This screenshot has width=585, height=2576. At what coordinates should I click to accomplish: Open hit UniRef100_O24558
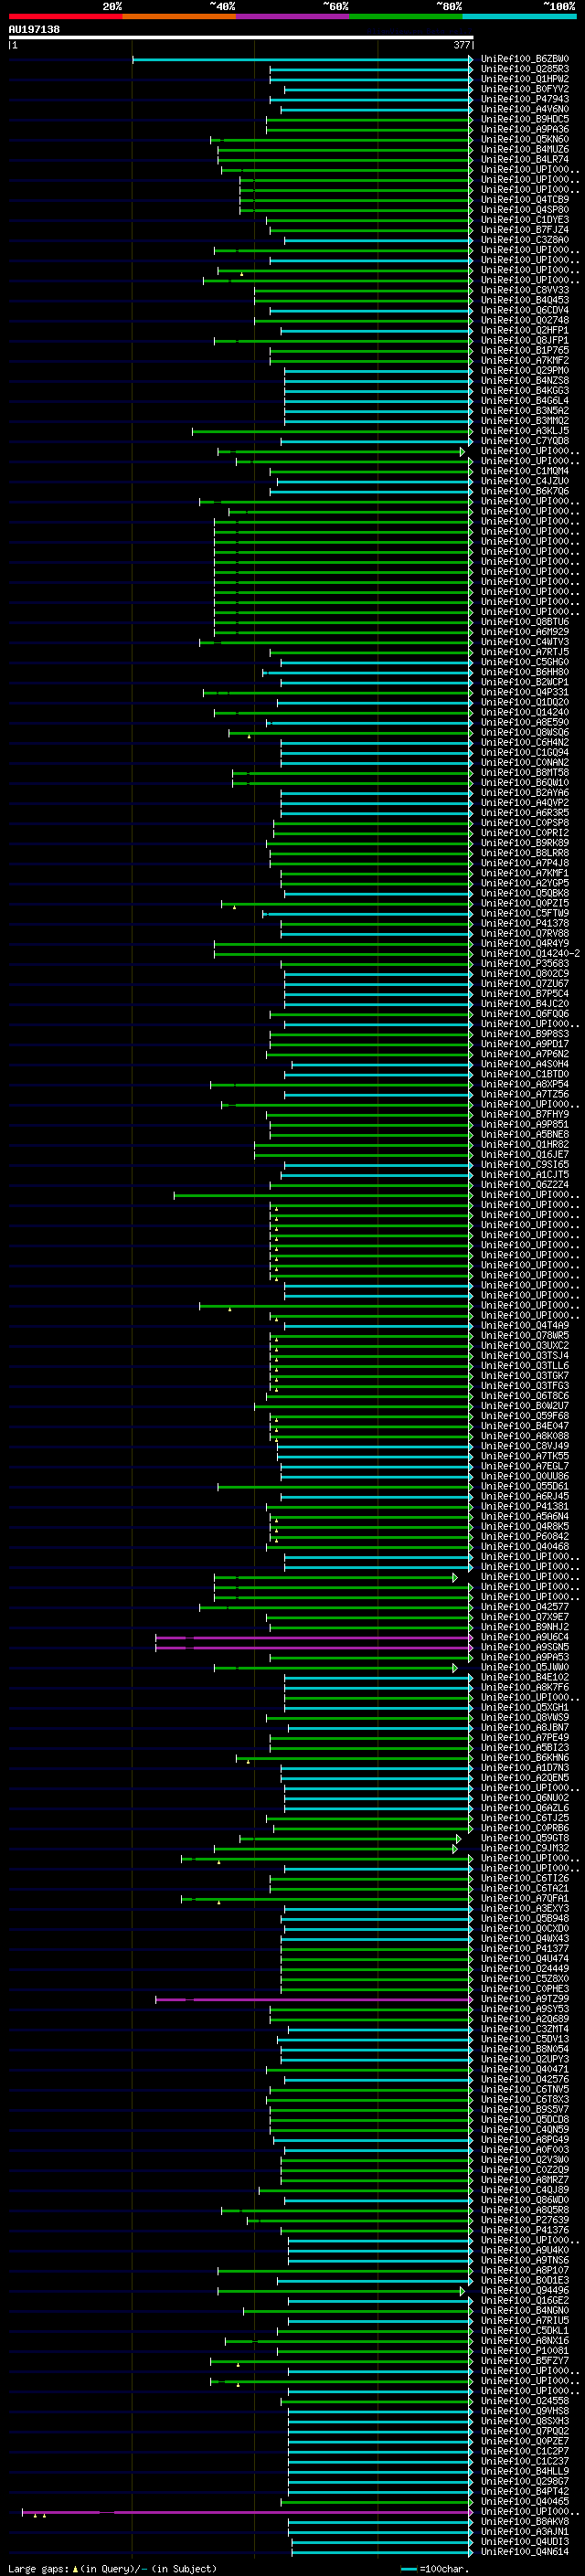coord(525,2401)
